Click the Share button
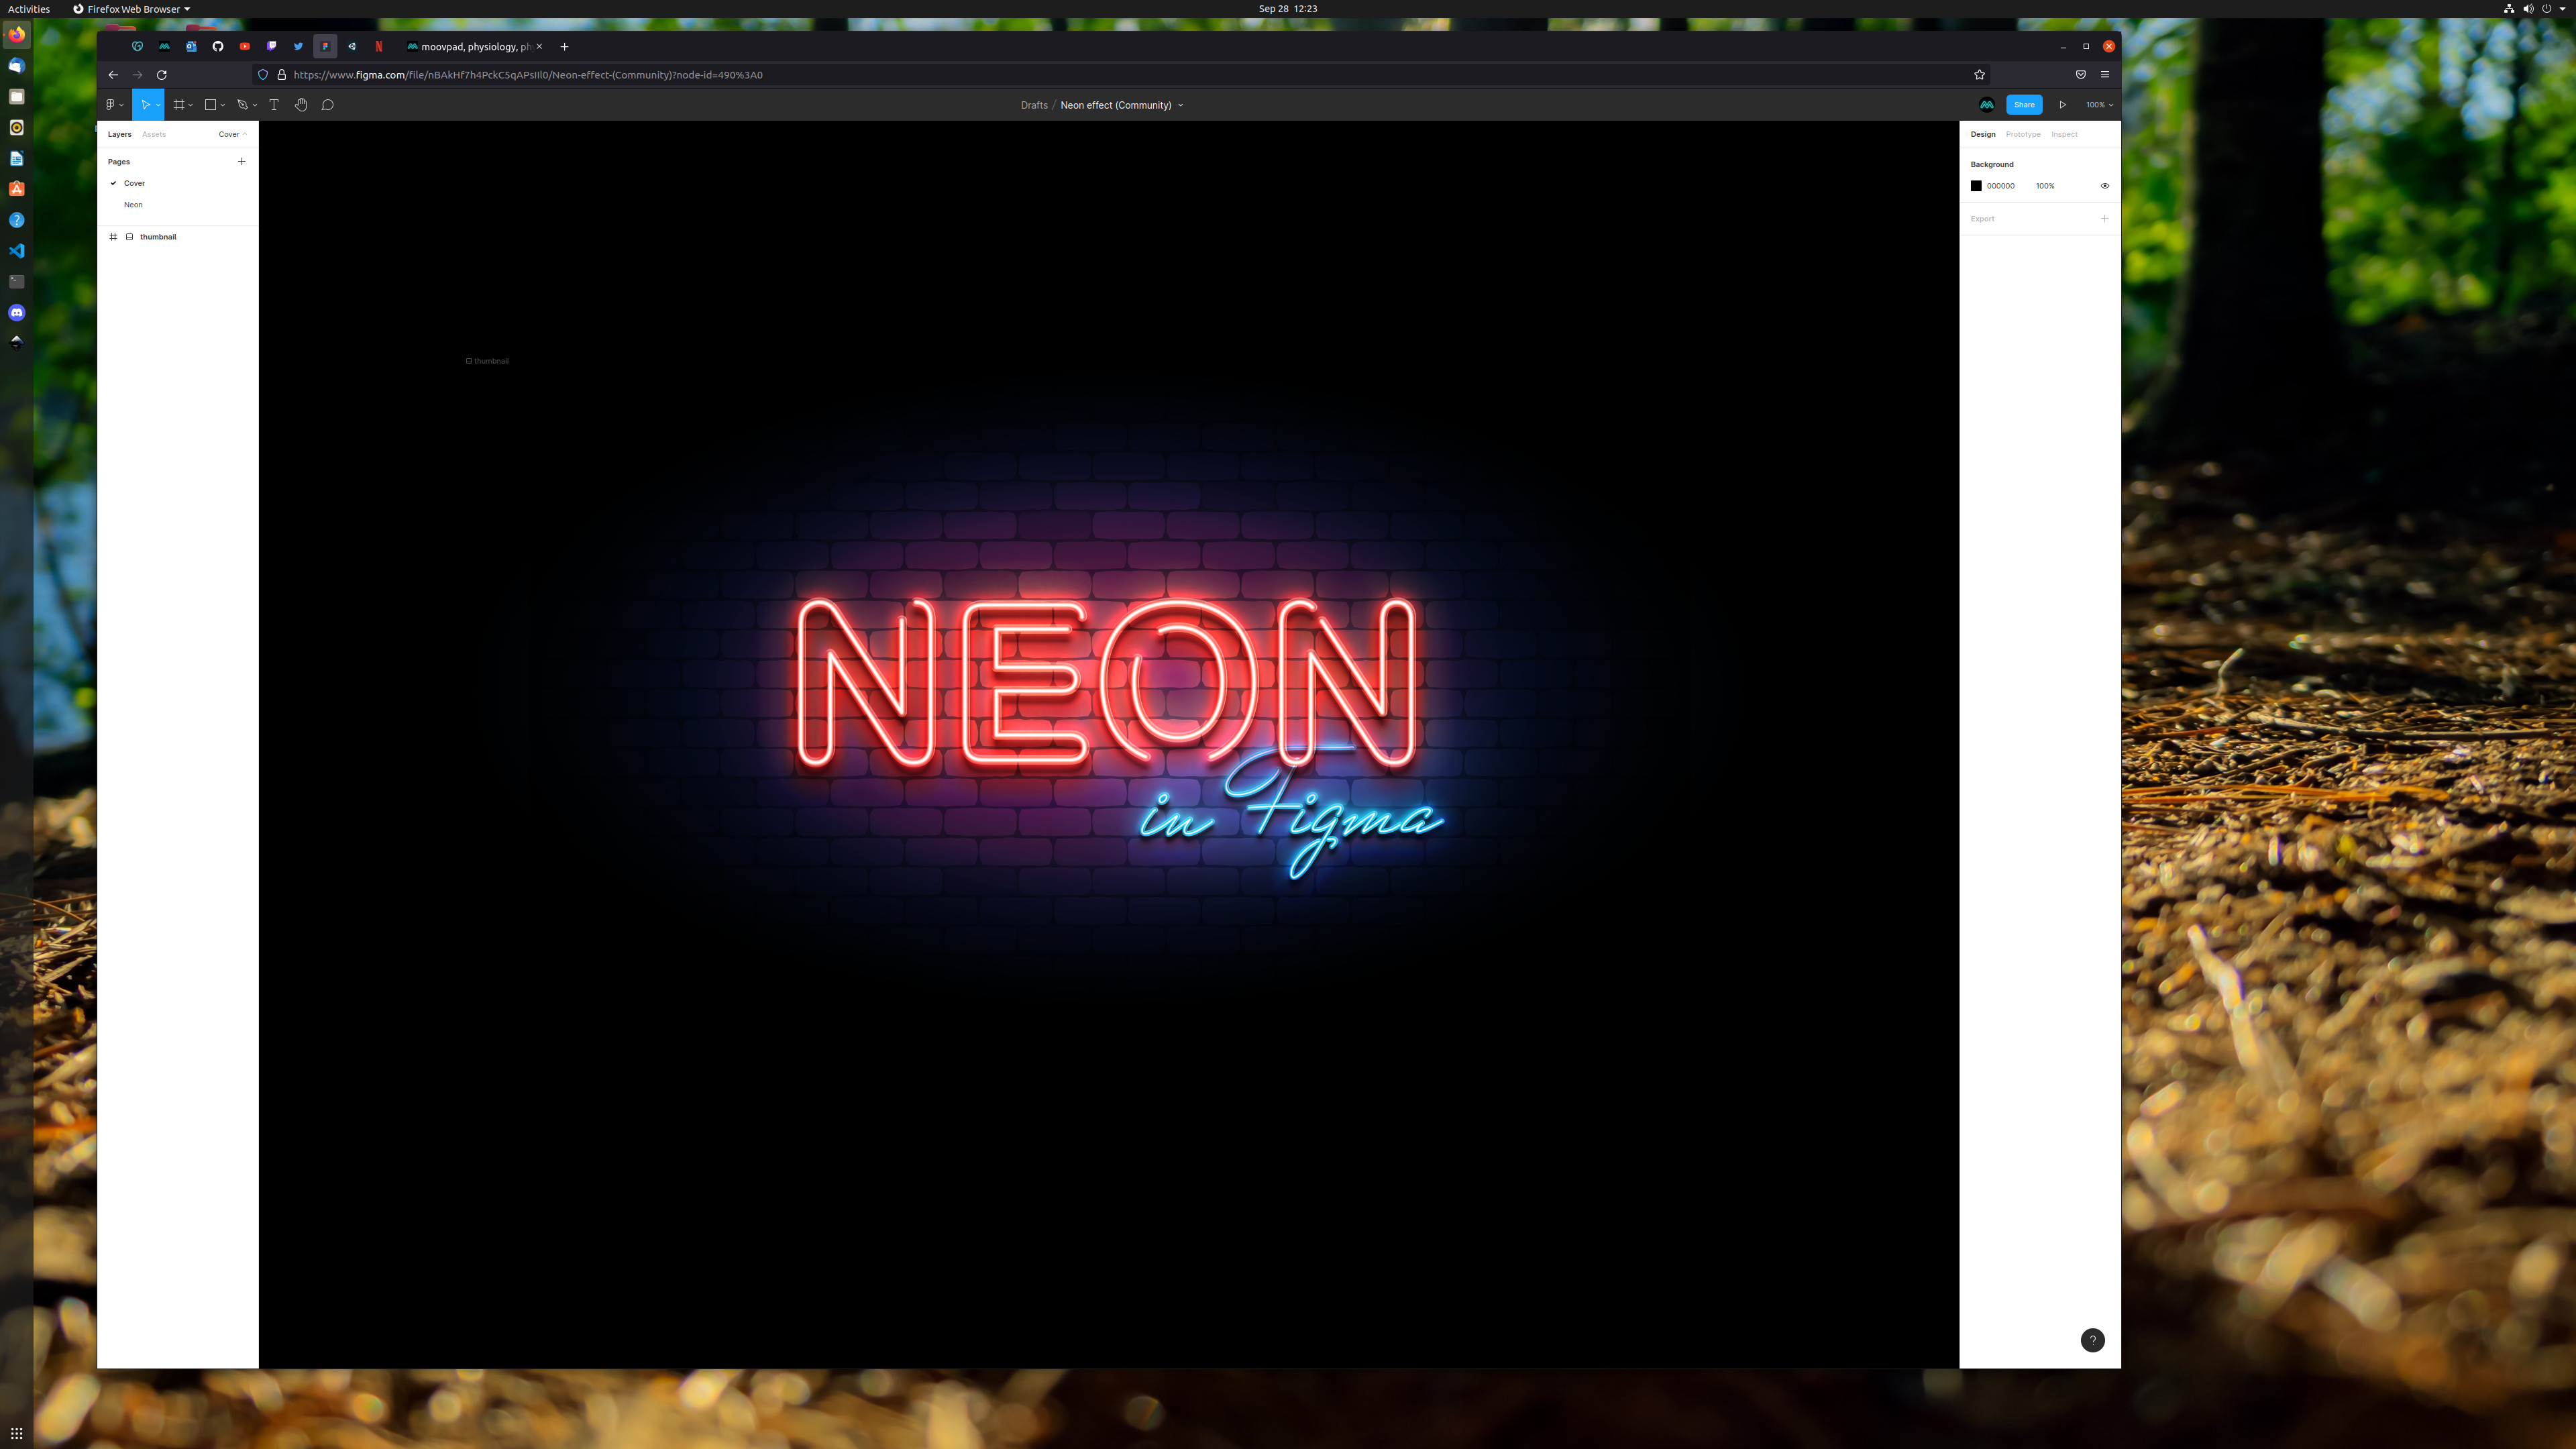This screenshot has width=2576, height=1449. (2024, 105)
